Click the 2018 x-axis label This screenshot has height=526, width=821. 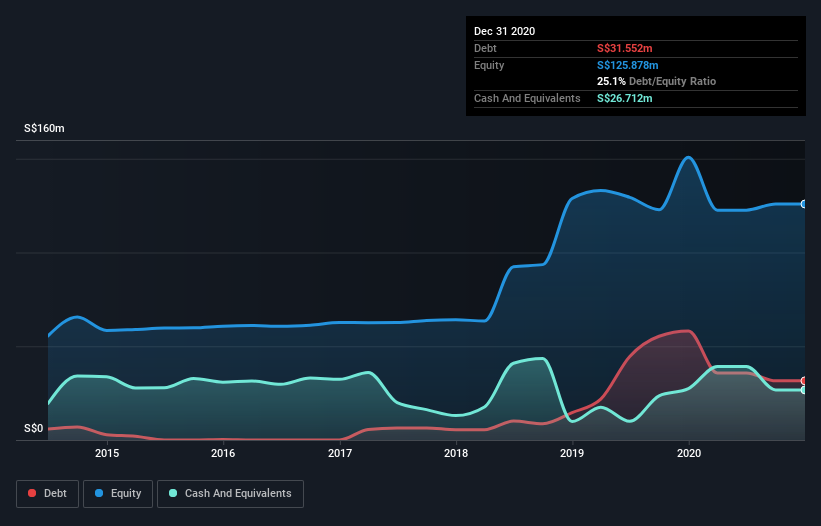456,453
